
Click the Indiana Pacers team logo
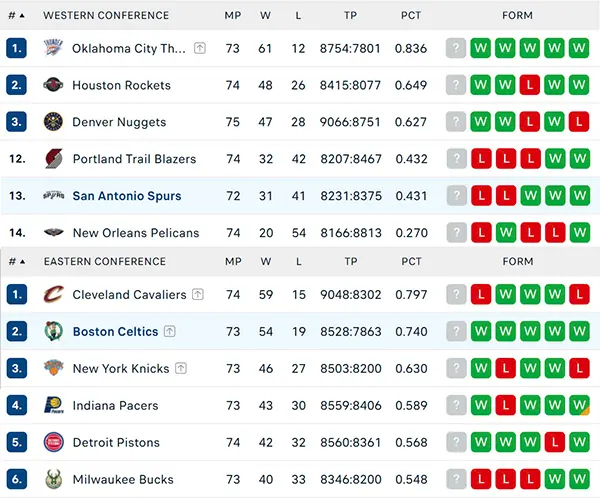(x=53, y=406)
